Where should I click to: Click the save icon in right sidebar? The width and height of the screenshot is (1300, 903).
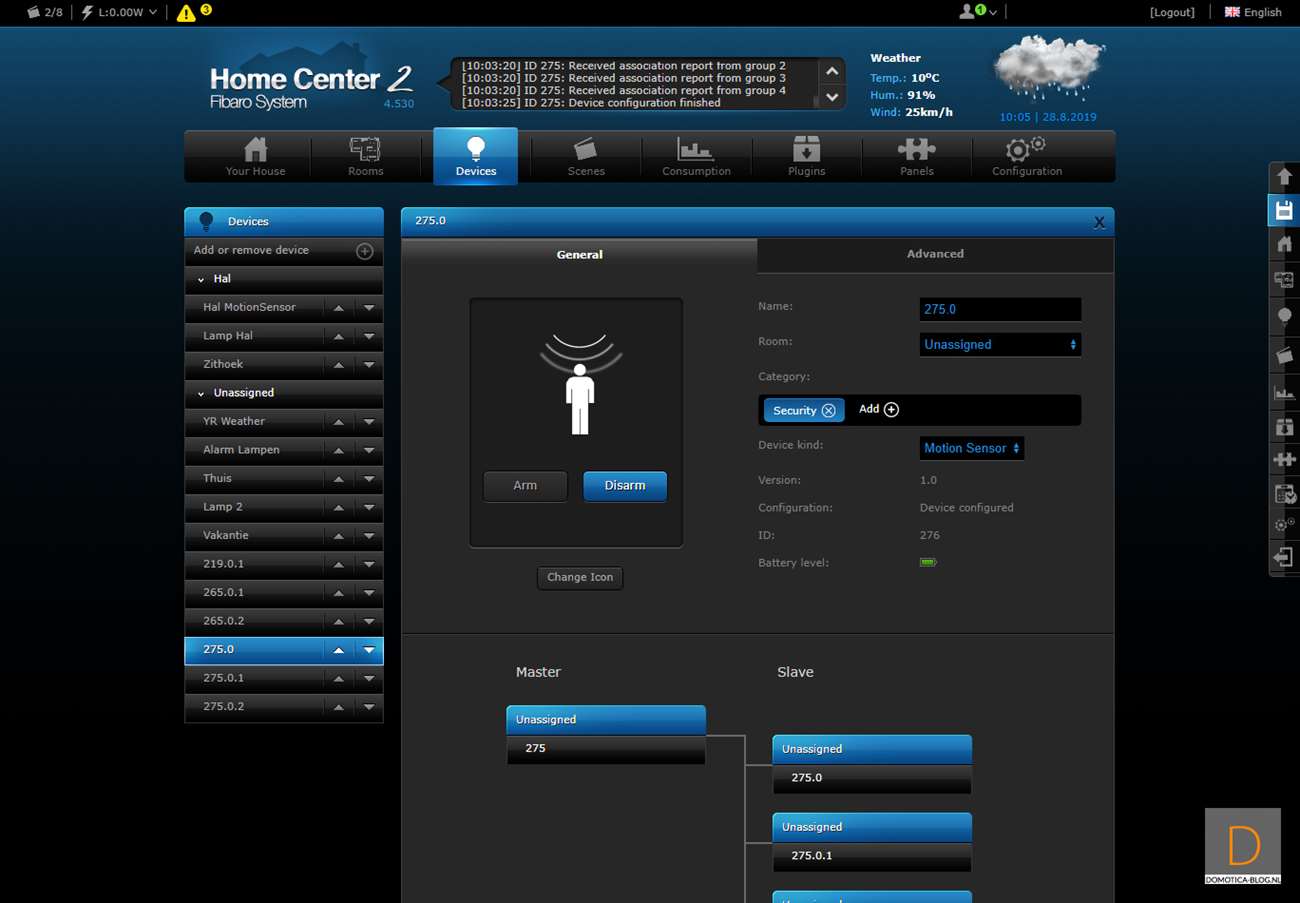1284,210
